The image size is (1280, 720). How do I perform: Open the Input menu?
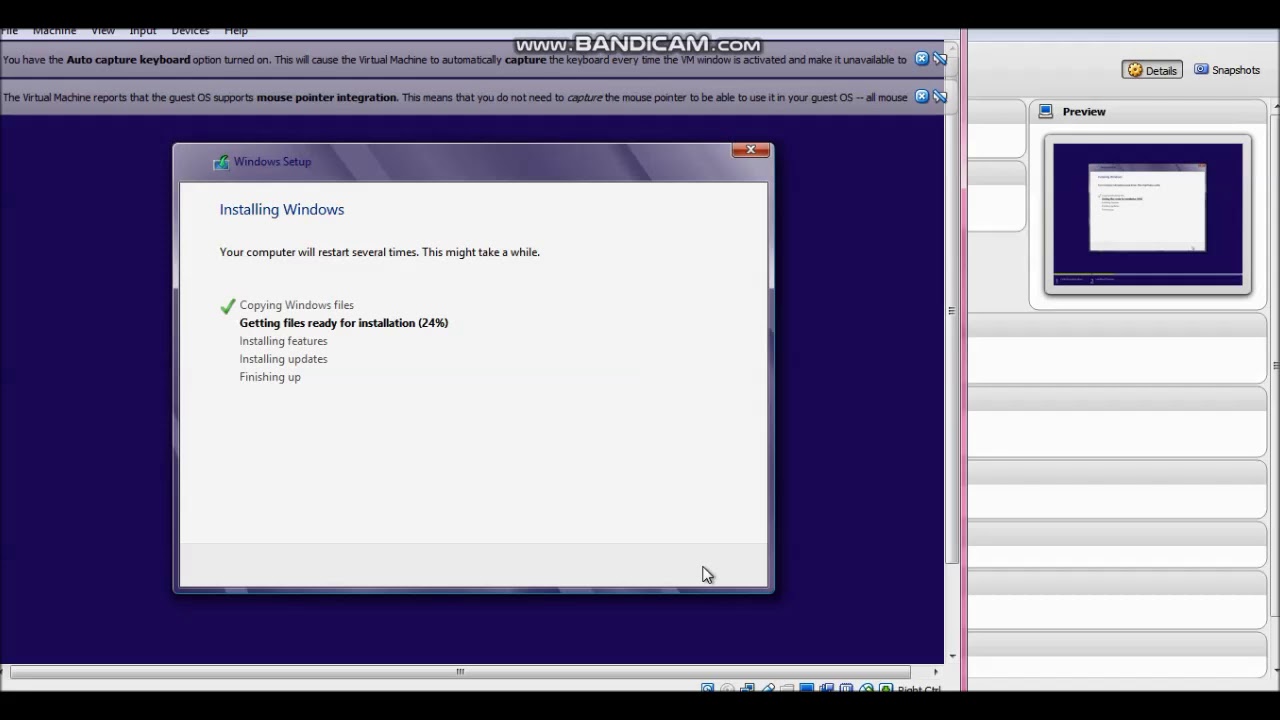(x=143, y=31)
